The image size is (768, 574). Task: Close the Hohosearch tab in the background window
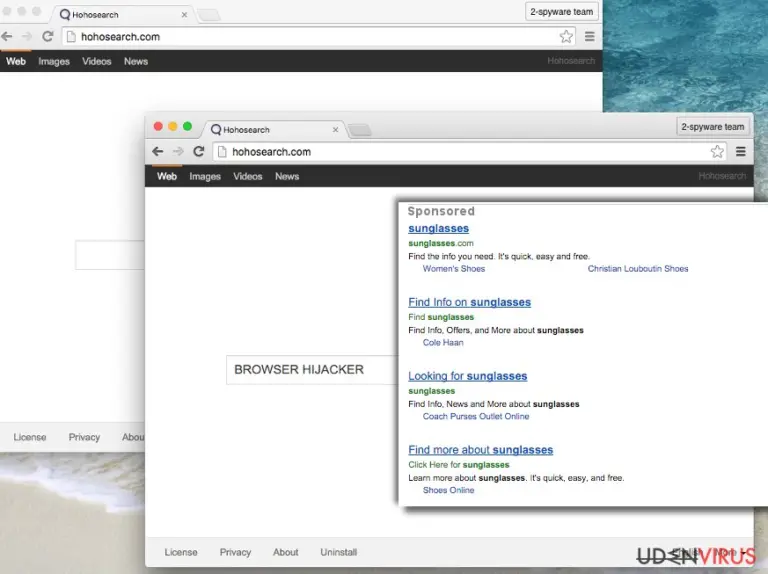click(184, 15)
